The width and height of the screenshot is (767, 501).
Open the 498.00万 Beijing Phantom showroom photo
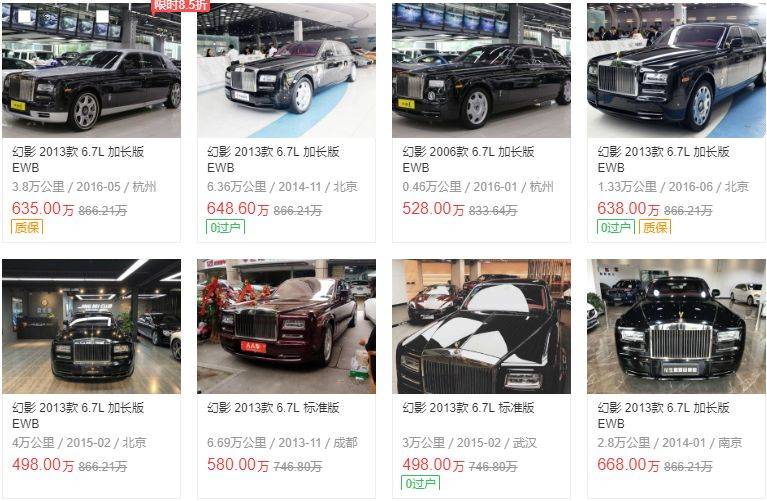click(x=91, y=326)
